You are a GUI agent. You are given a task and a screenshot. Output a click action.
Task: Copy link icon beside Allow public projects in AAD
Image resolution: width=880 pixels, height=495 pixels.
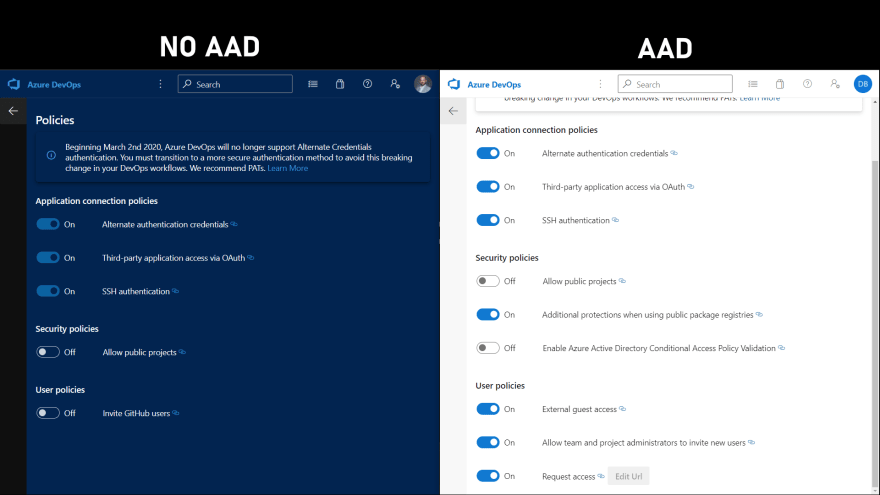[x=622, y=281]
